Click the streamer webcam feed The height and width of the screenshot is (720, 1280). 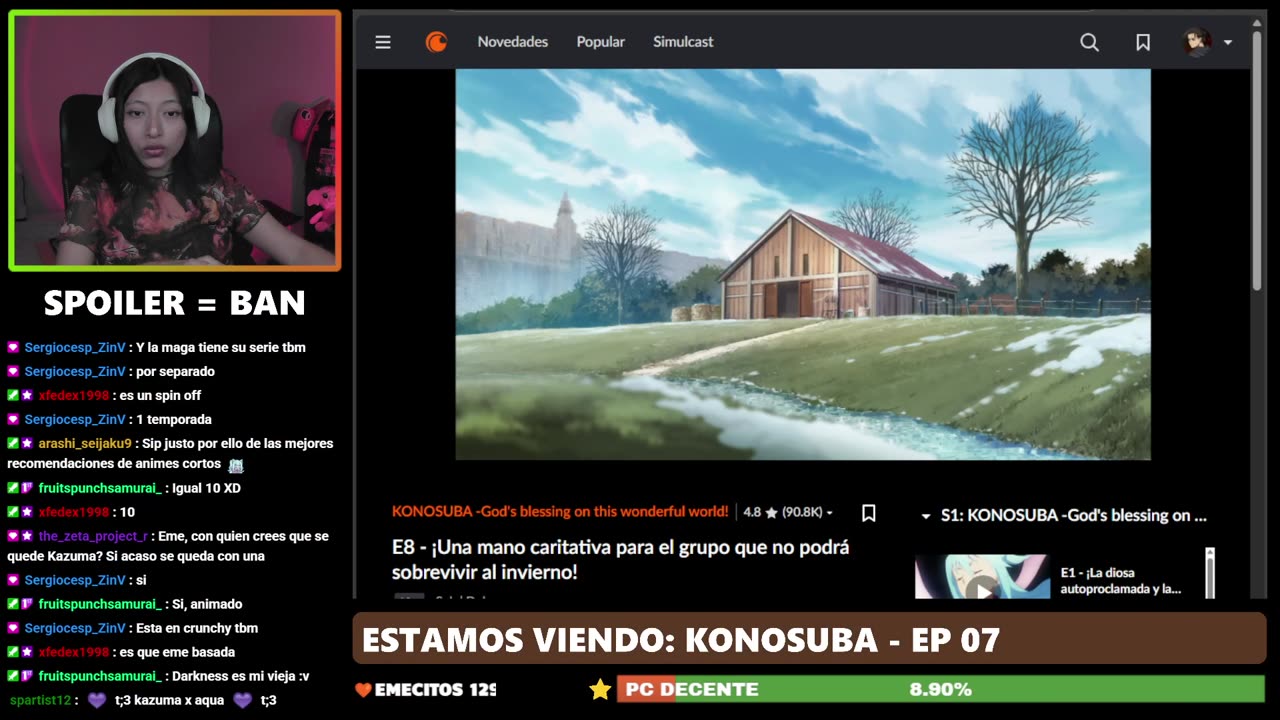tap(175, 141)
